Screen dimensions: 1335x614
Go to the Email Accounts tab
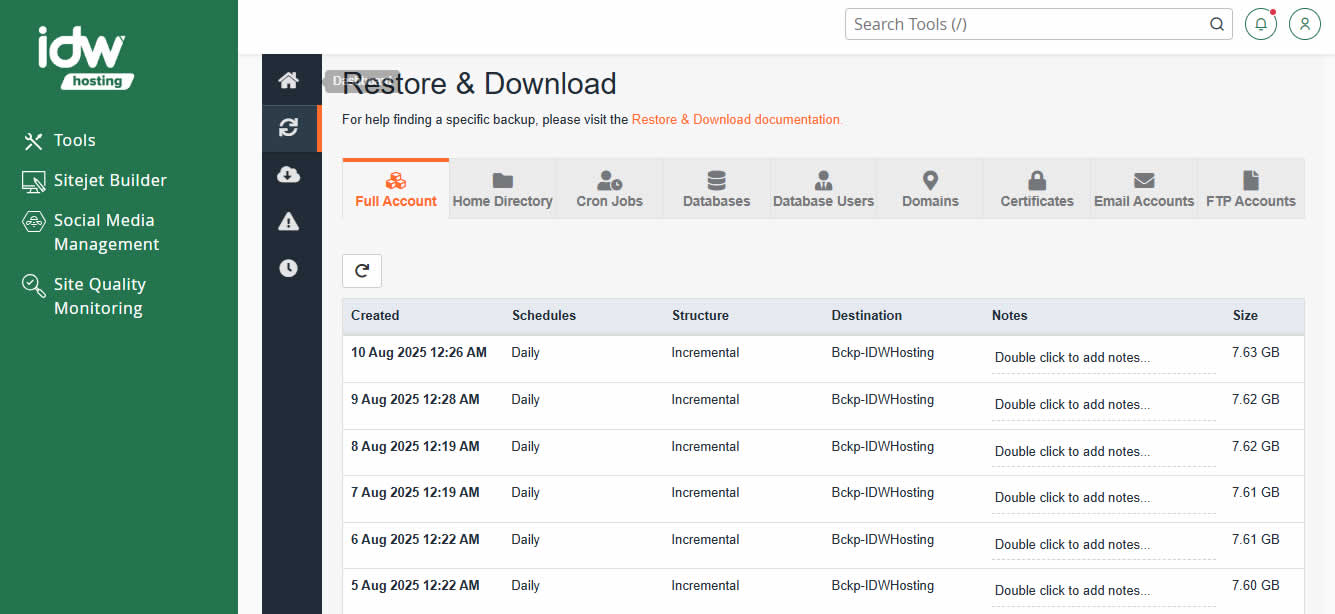tap(1144, 189)
